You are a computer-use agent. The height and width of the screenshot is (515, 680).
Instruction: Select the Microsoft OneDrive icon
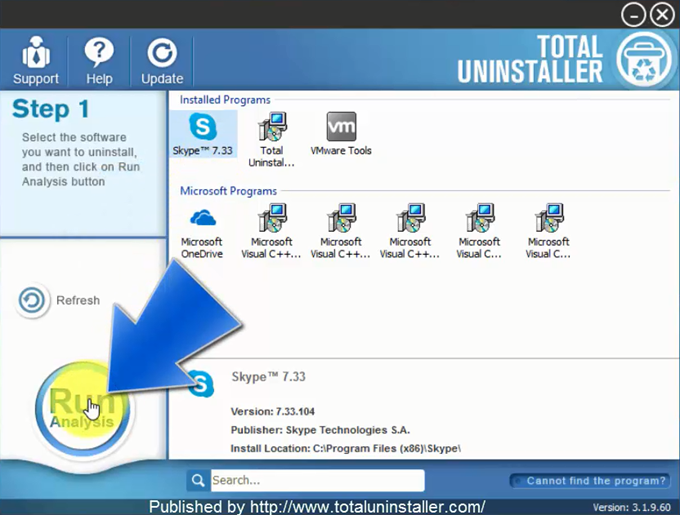[x=202, y=232]
